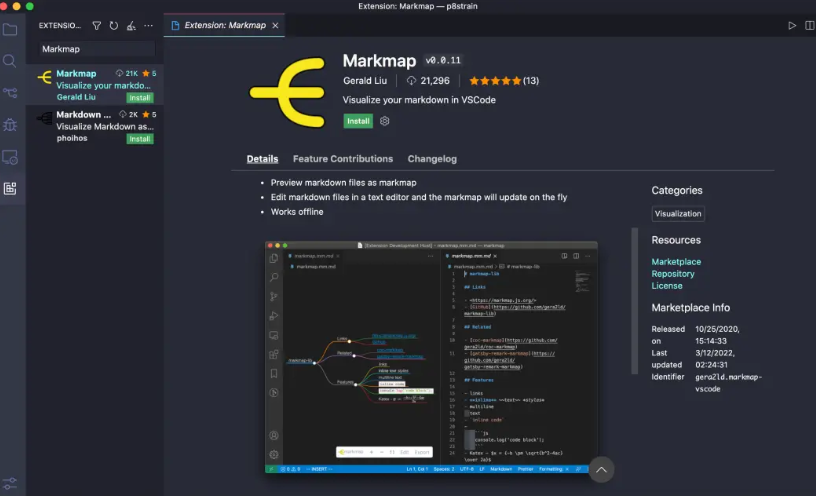This screenshot has width=816, height=496.
Task: Jump to top with the round arrow button
Action: point(601,469)
